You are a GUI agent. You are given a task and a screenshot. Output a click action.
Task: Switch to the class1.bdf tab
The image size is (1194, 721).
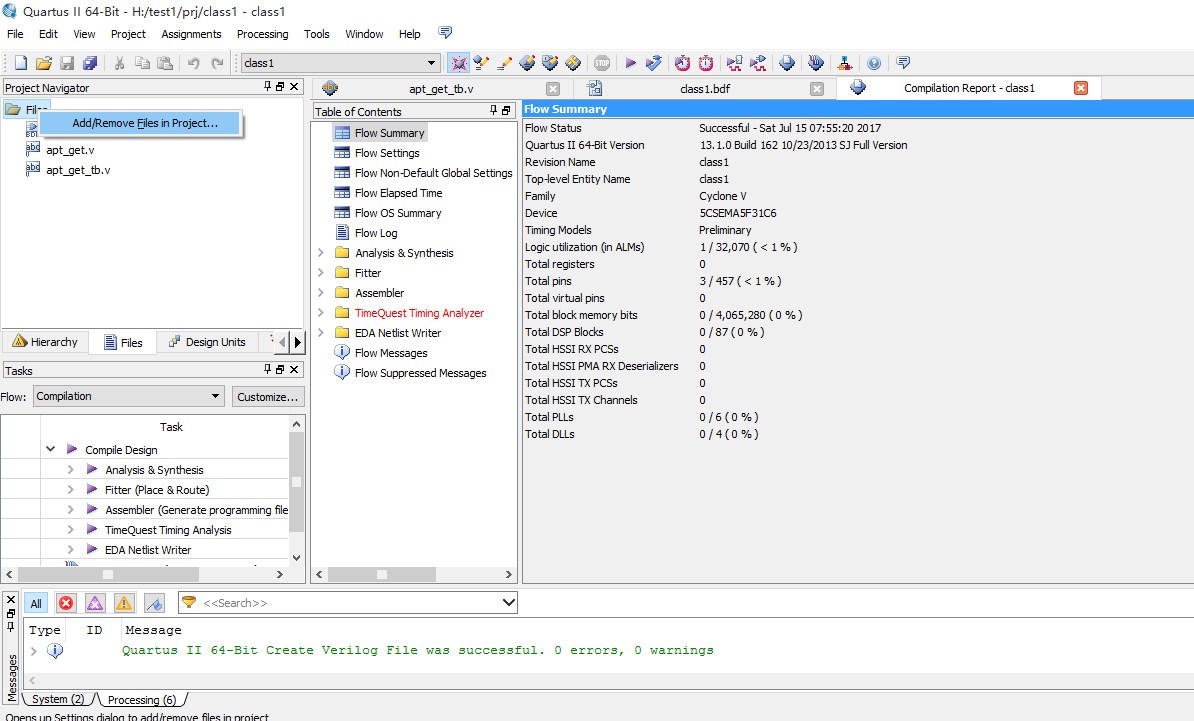click(705, 89)
